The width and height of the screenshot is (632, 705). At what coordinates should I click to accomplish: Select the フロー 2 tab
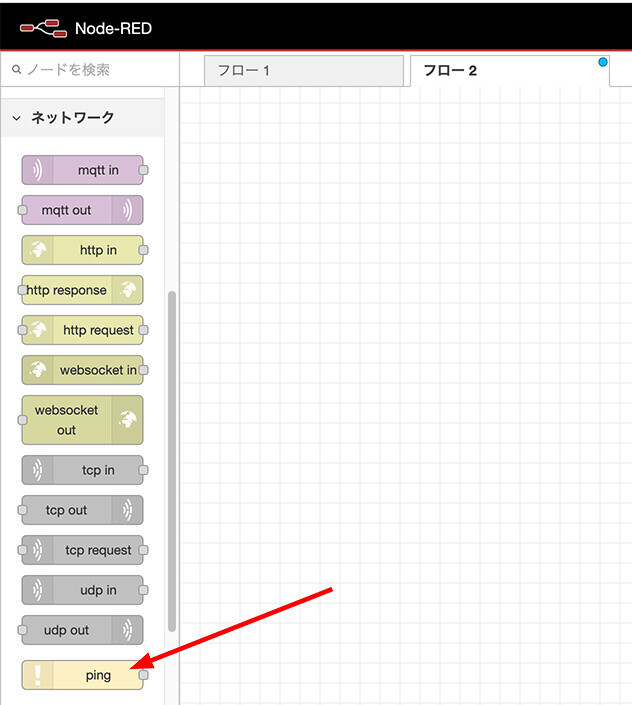510,71
